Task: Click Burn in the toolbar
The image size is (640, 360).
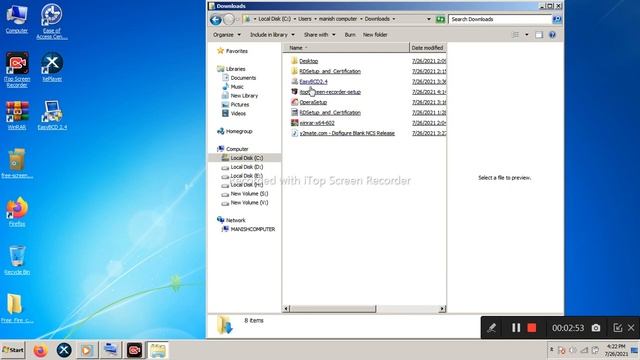Action: [x=350, y=35]
